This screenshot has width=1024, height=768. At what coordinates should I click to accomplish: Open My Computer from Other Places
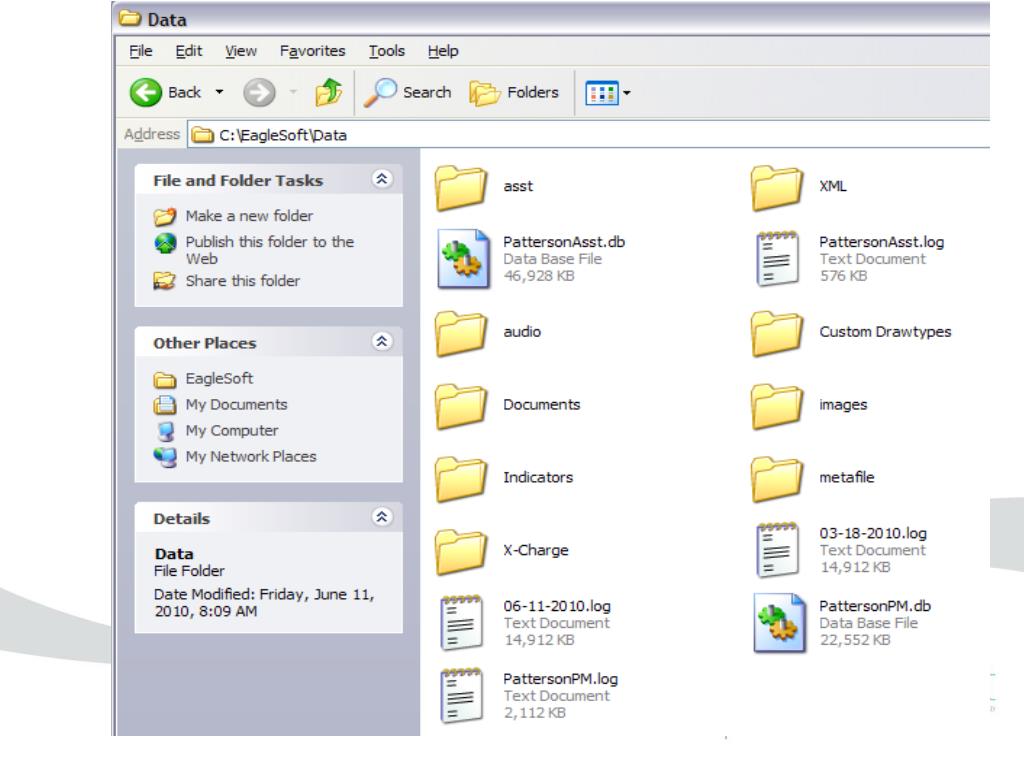(x=232, y=430)
